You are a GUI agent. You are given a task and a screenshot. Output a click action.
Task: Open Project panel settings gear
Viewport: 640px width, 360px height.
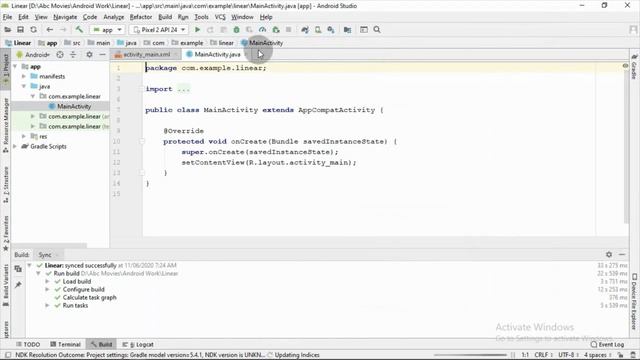click(x=89, y=55)
